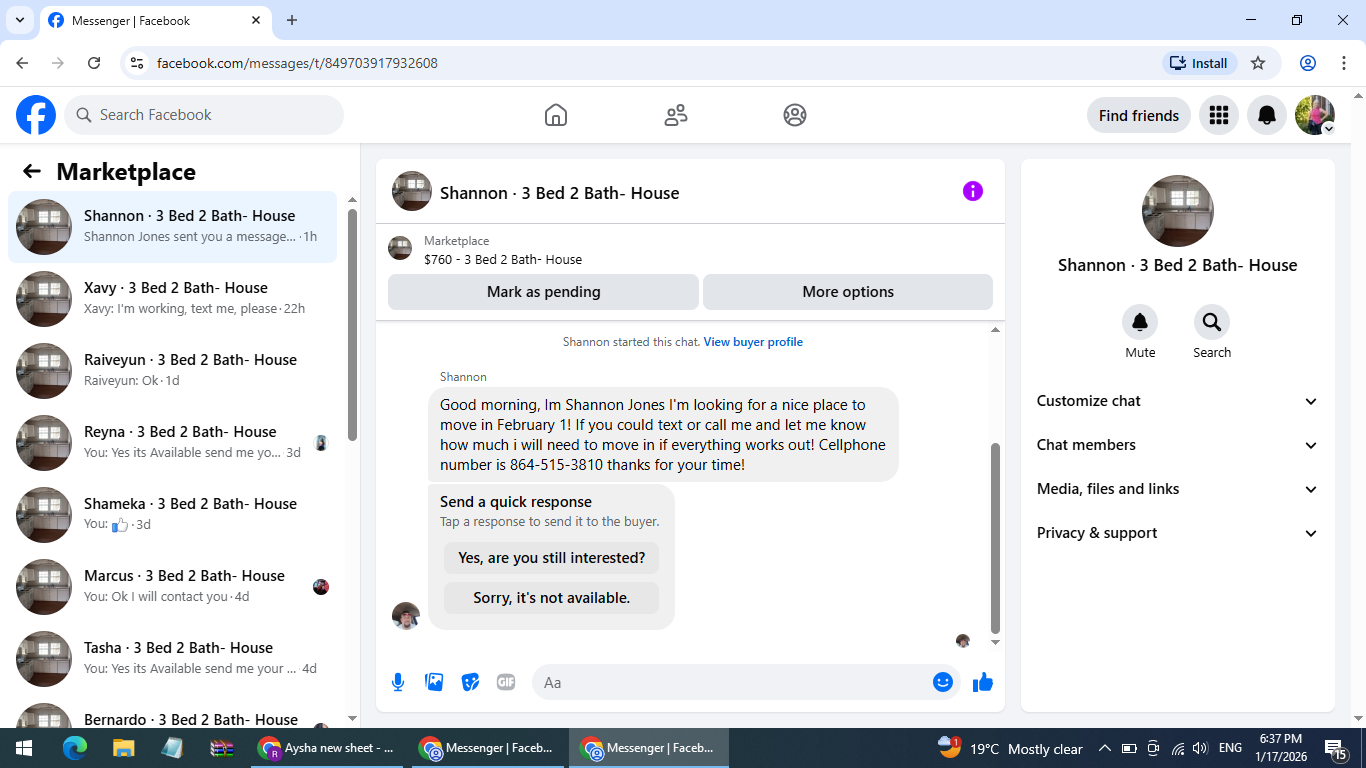
Task: Go back using the browser back arrow
Action: [22, 63]
